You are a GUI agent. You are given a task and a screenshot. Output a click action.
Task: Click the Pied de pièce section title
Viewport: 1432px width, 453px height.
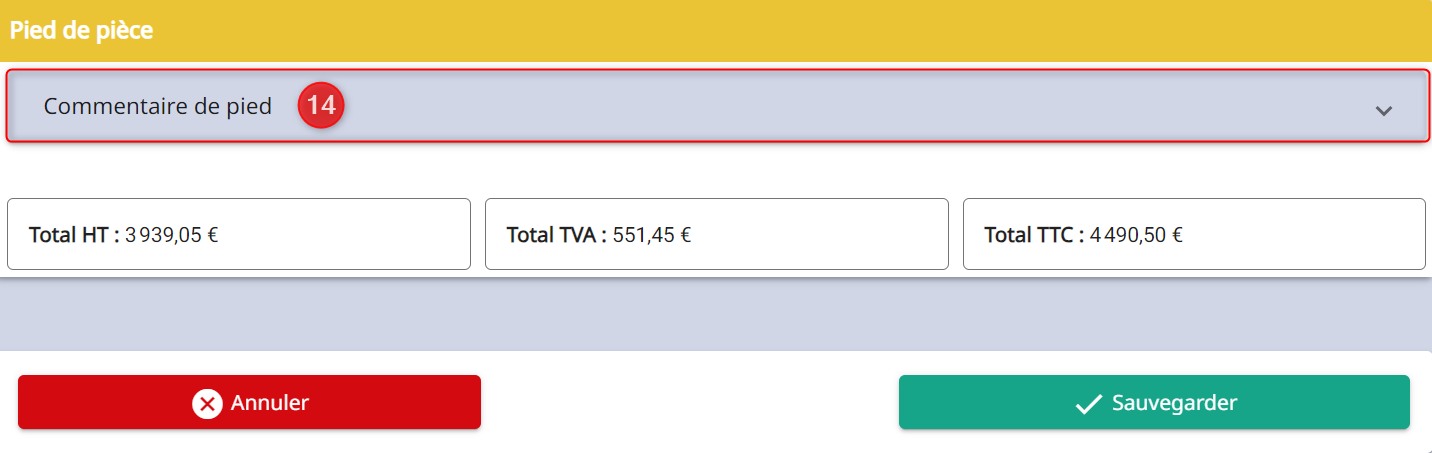[81, 30]
